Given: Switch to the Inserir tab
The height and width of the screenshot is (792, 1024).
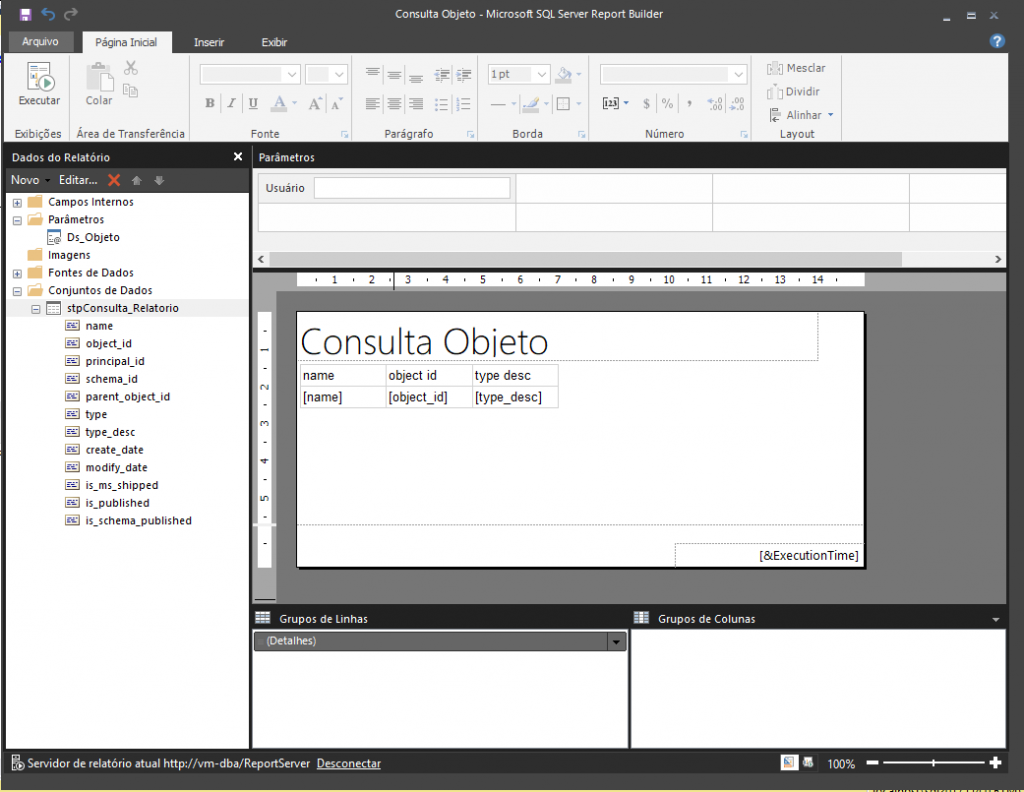Looking at the screenshot, I should [x=209, y=42].
